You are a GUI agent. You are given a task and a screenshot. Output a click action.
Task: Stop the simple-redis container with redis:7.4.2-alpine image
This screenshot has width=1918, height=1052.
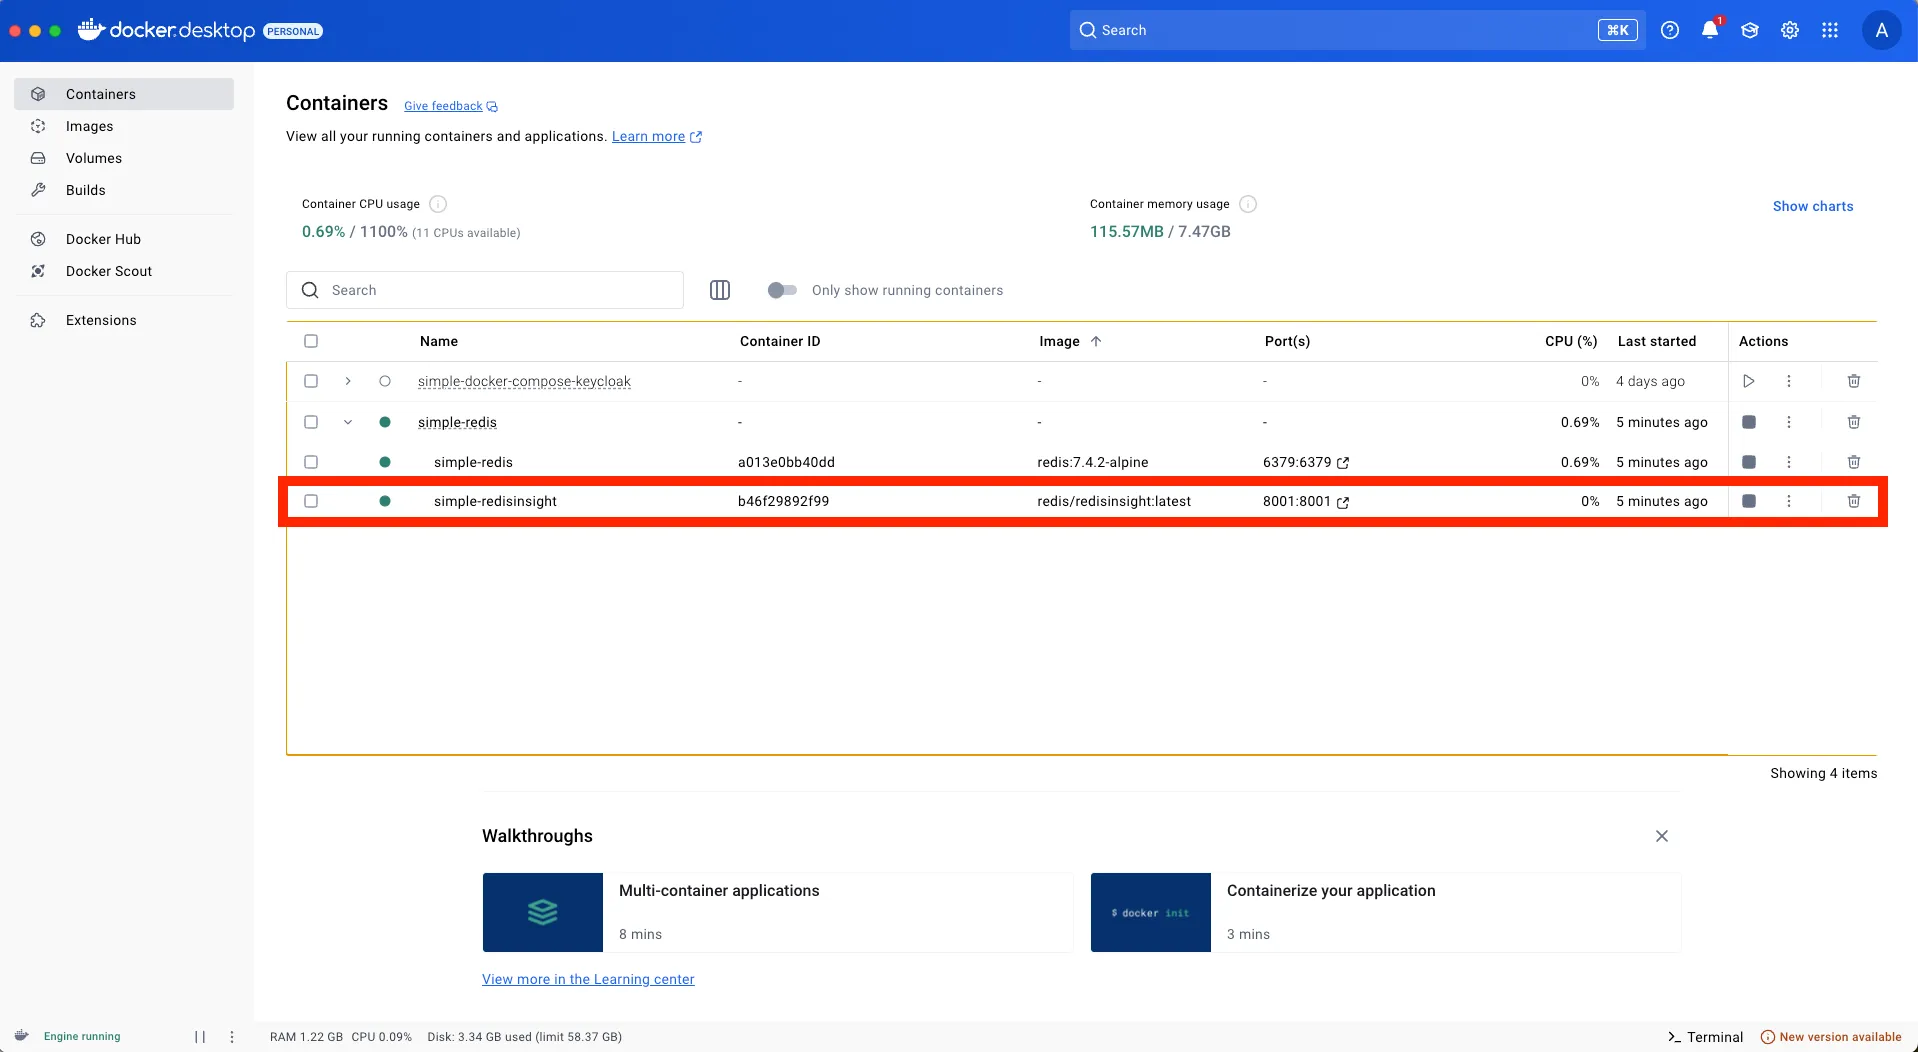(x=1749, y=462)
